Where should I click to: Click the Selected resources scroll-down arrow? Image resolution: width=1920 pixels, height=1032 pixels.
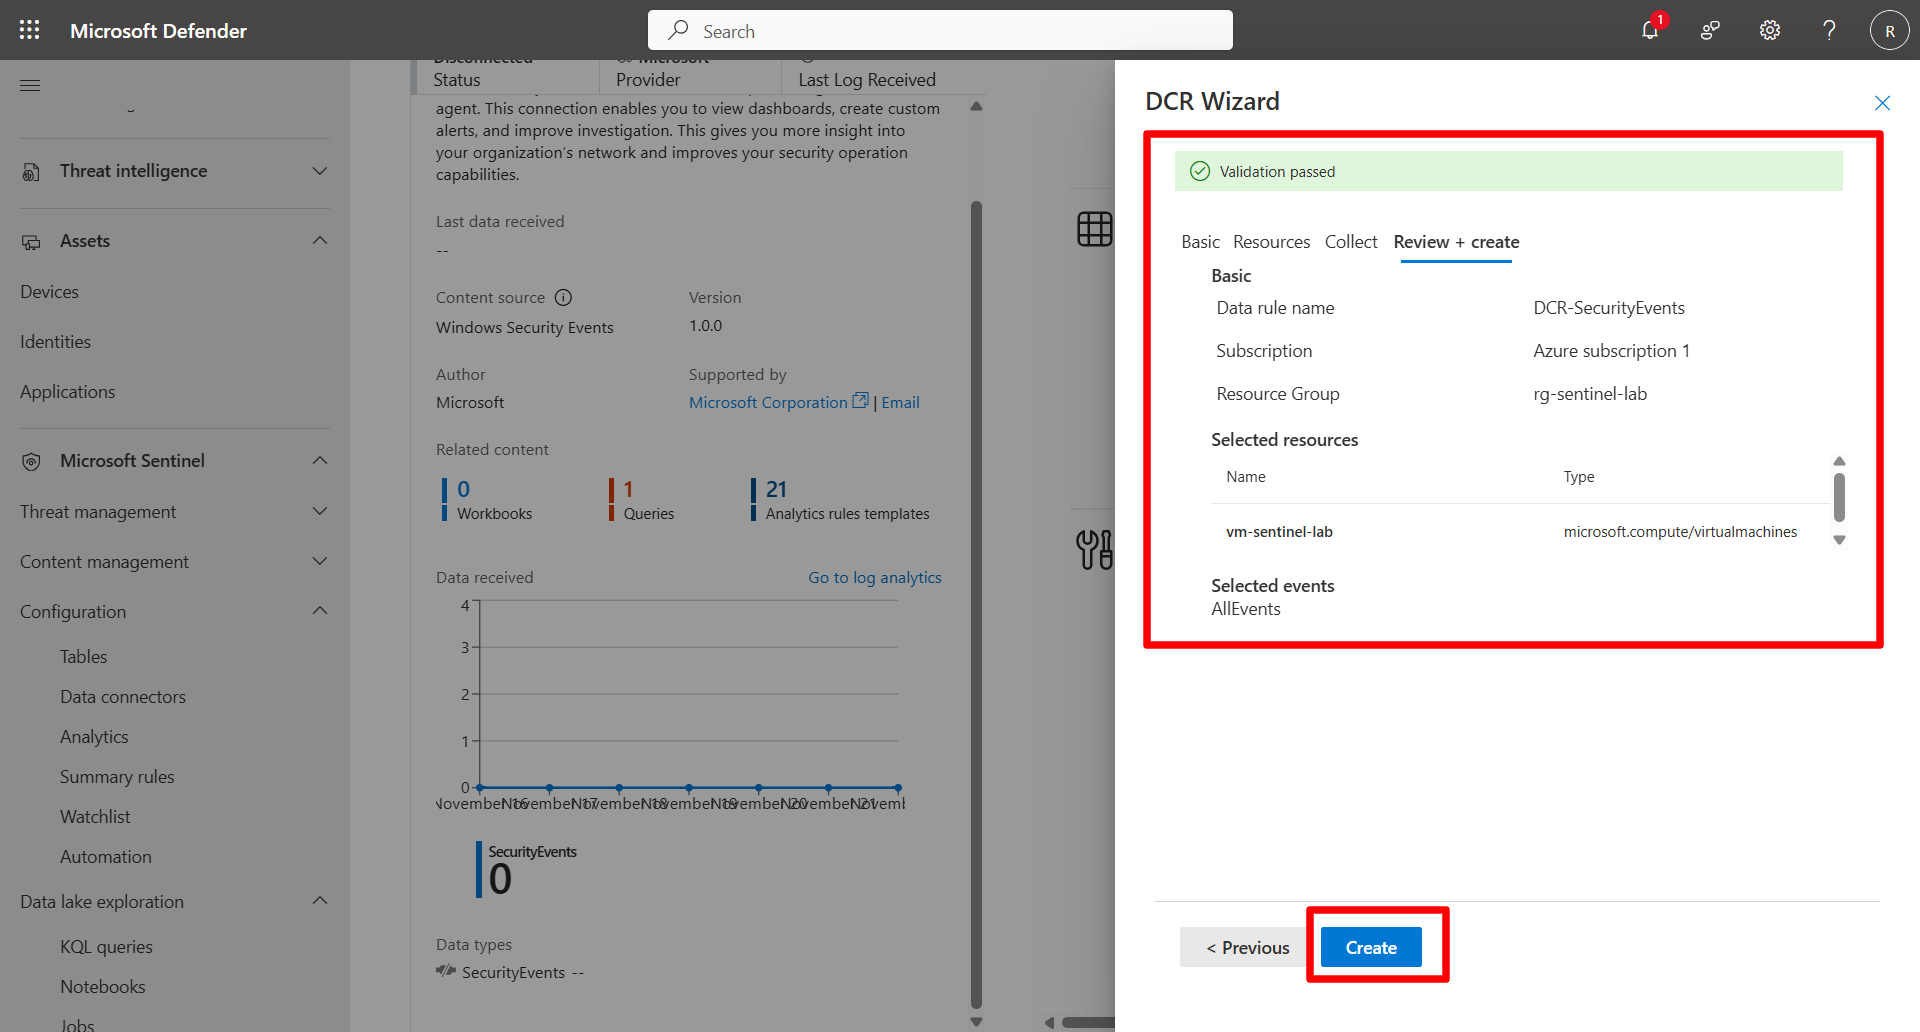point(1839,540)
